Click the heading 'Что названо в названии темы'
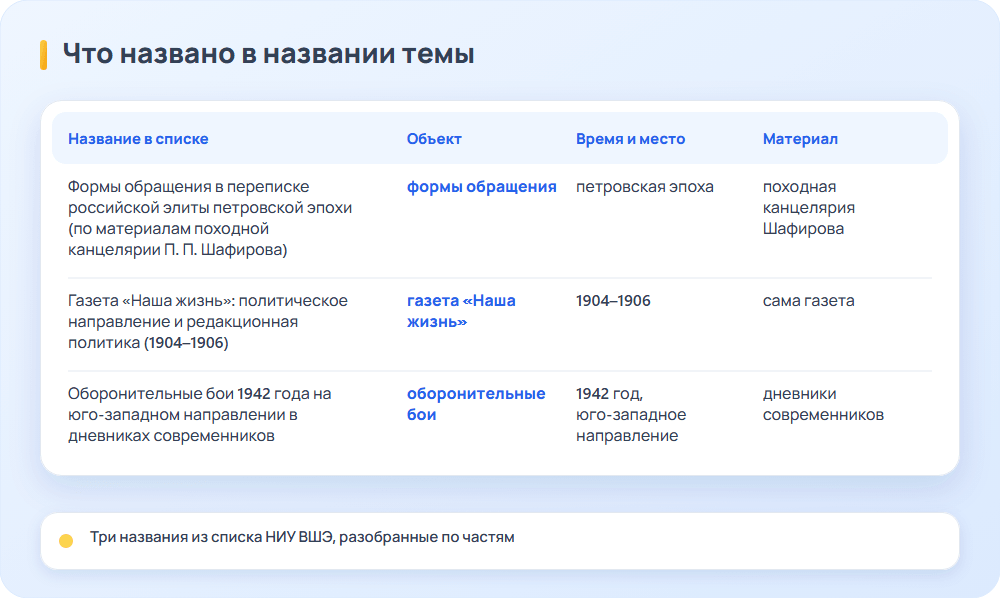1000x598 pixels. [268, 54]
